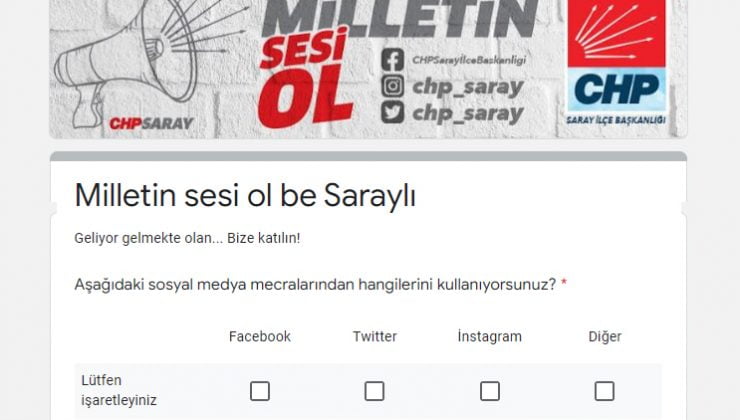The height and width of the screenshot is (420, 740).
Task: Click the six-arrows emblem on red square
Action: point(616,33)
